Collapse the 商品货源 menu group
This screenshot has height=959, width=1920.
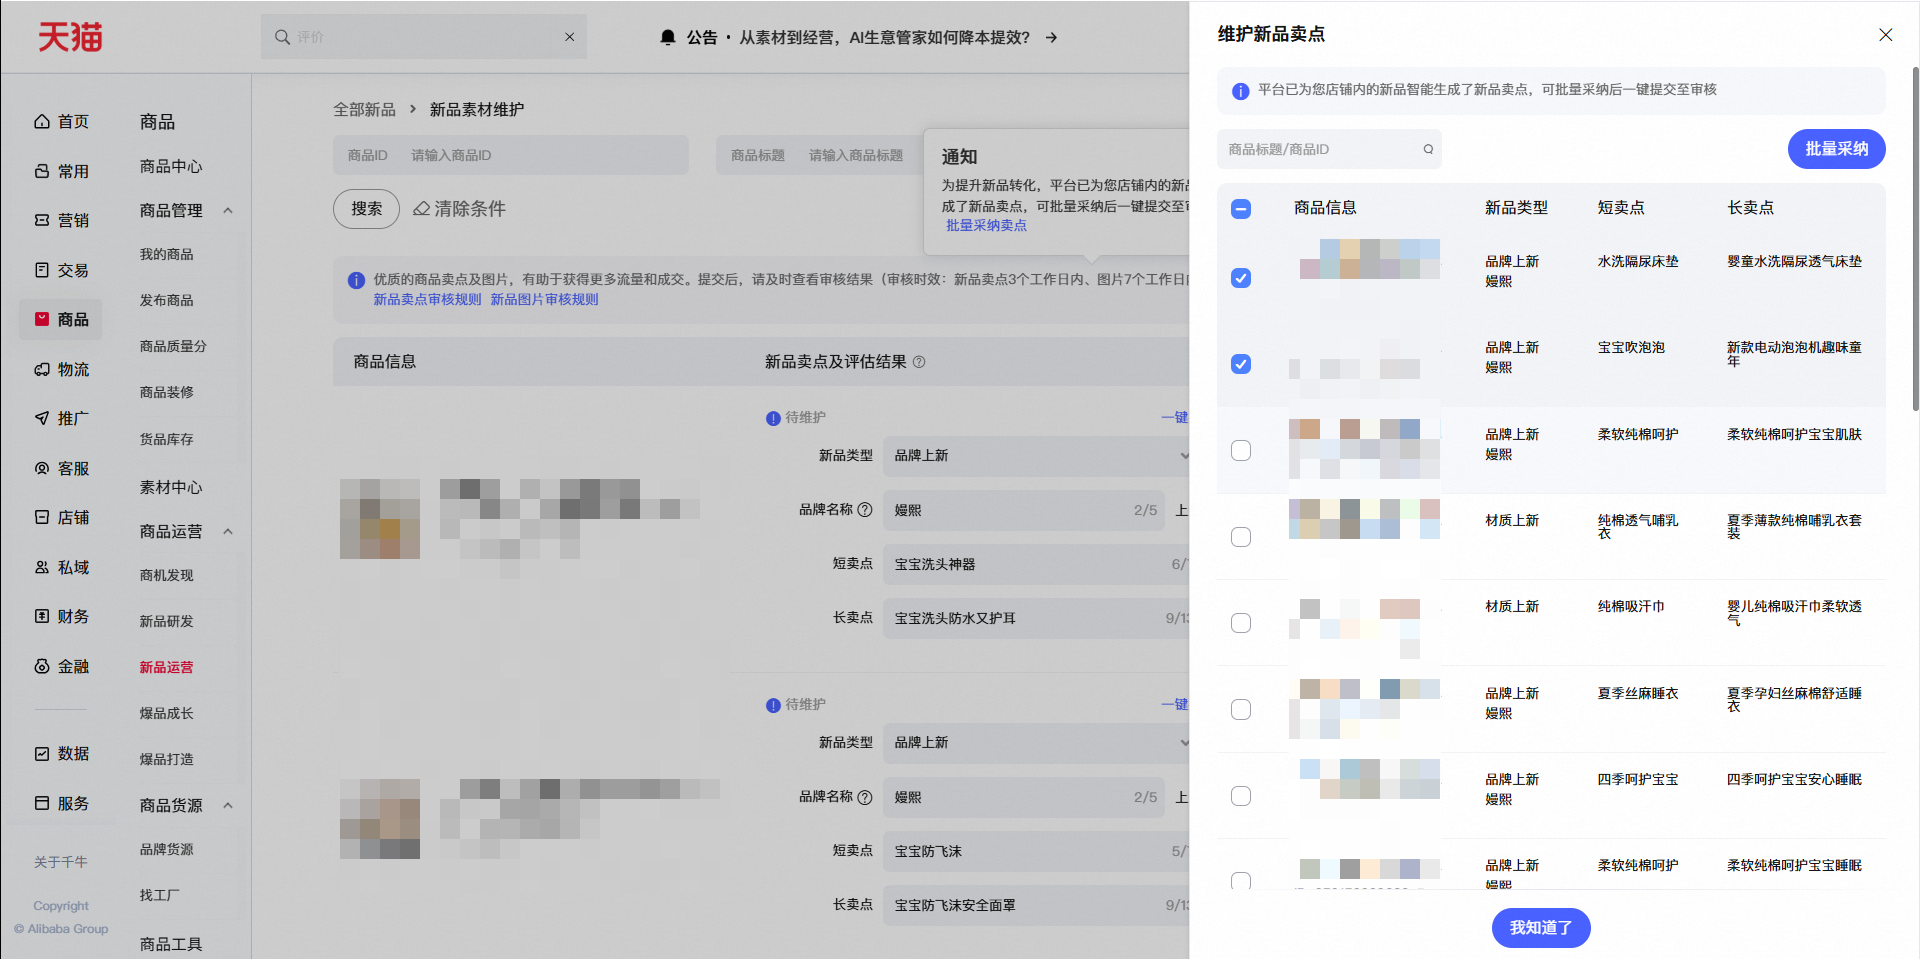point(228,805)
